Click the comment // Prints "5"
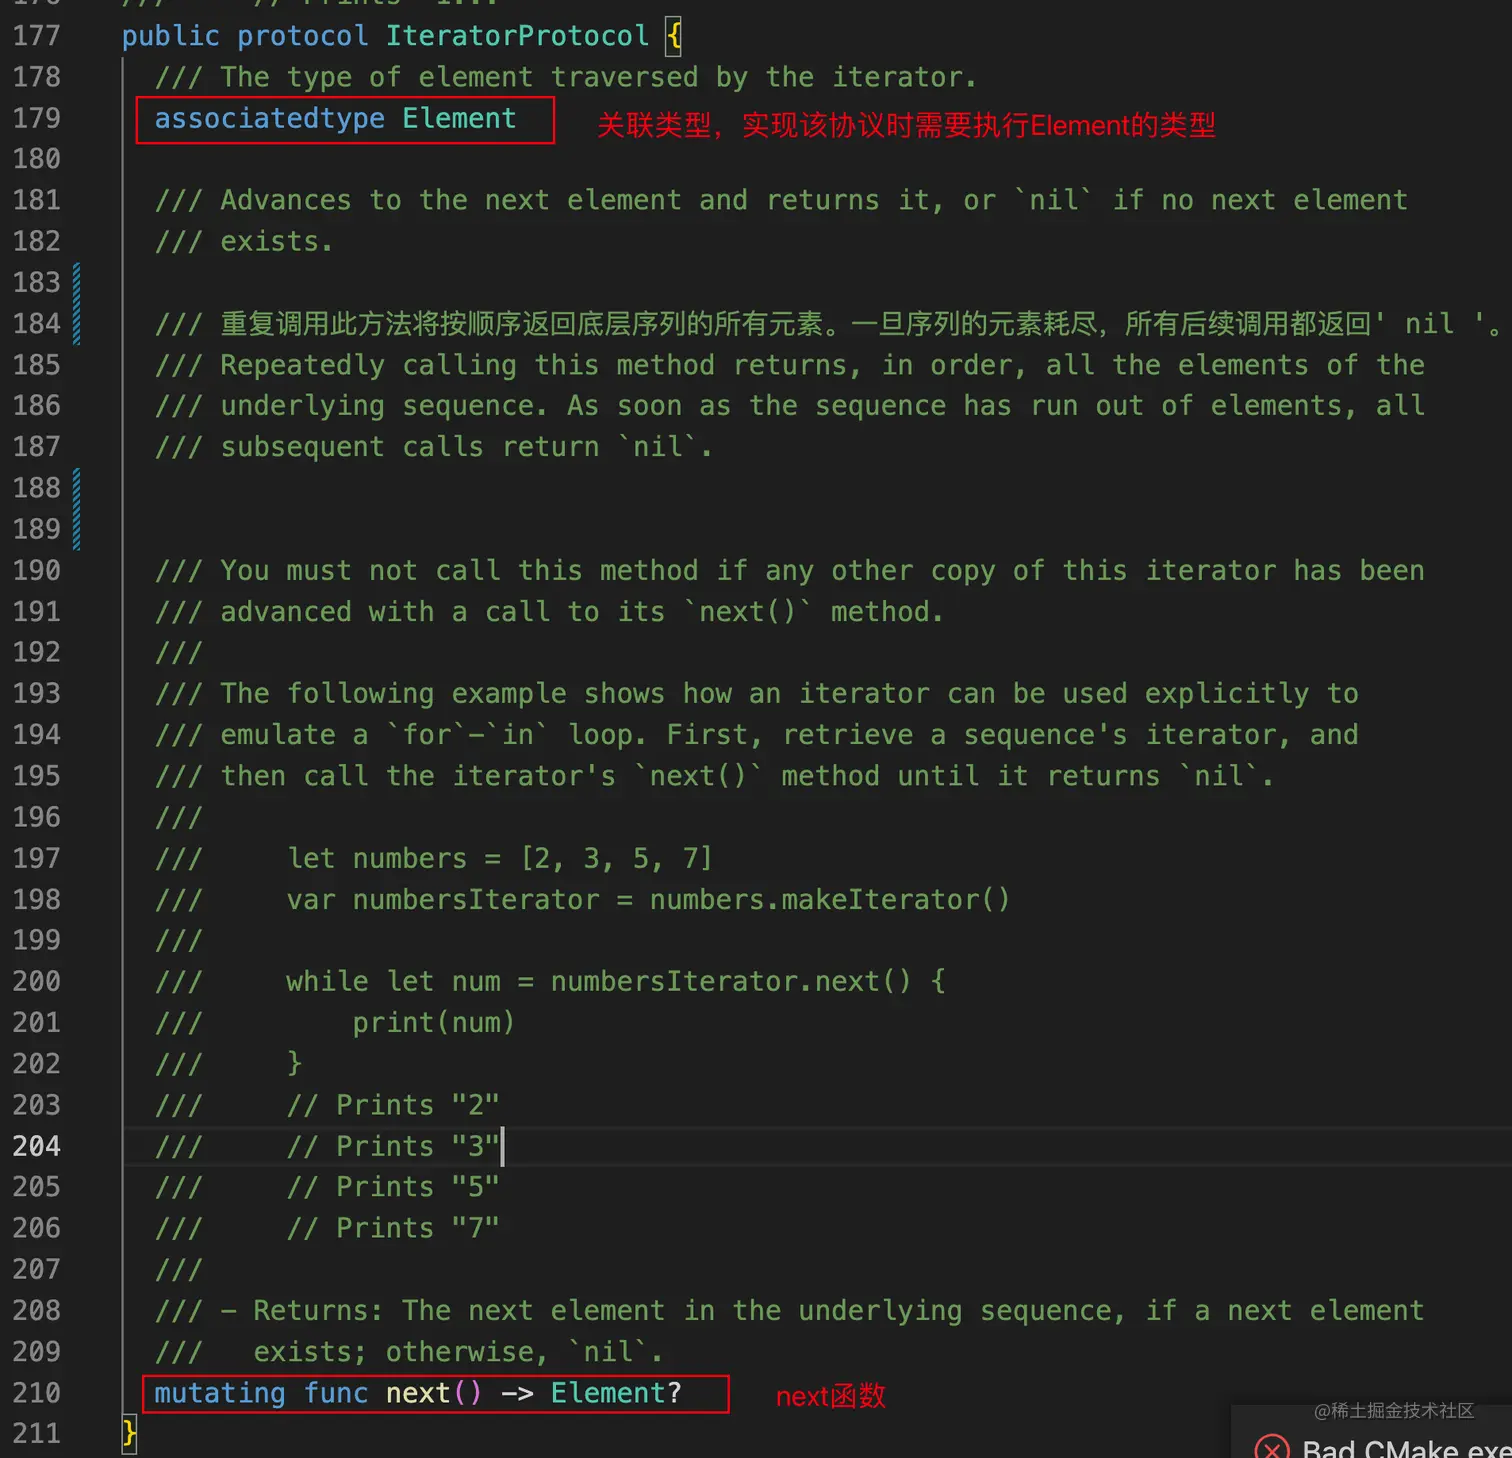 point(393,1187)
